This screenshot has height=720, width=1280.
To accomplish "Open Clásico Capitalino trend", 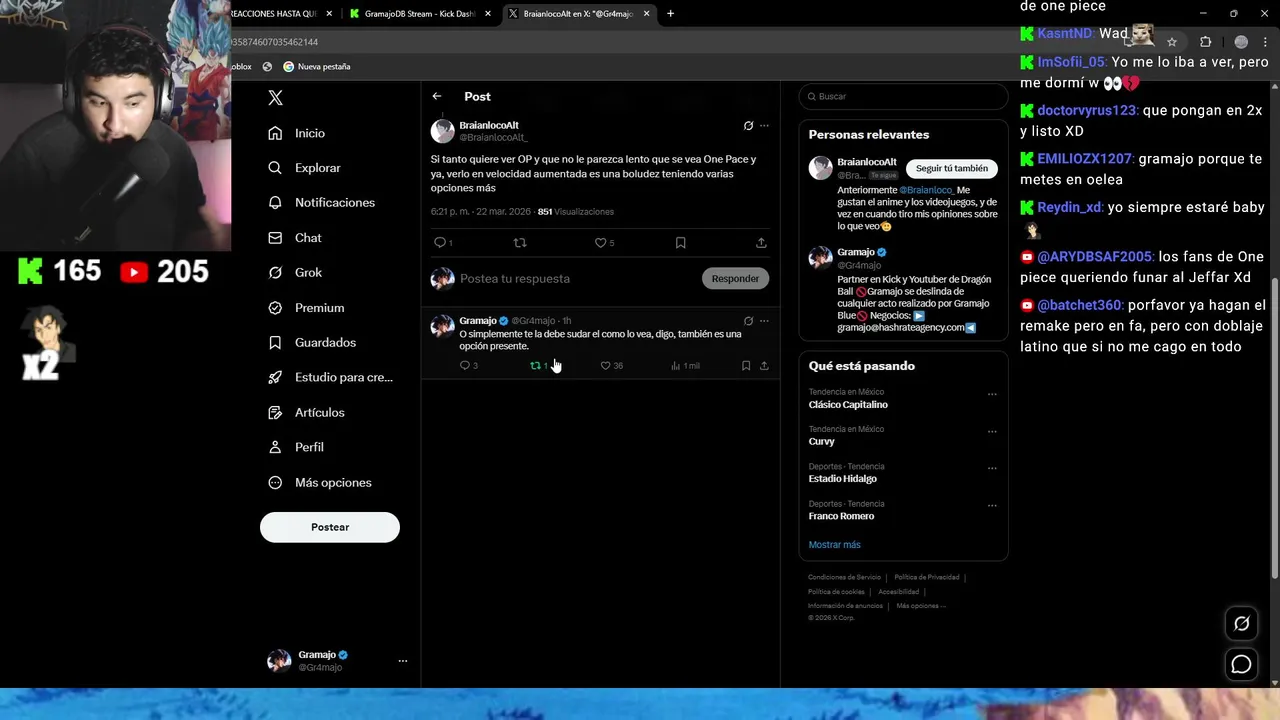I will point(848,405).
